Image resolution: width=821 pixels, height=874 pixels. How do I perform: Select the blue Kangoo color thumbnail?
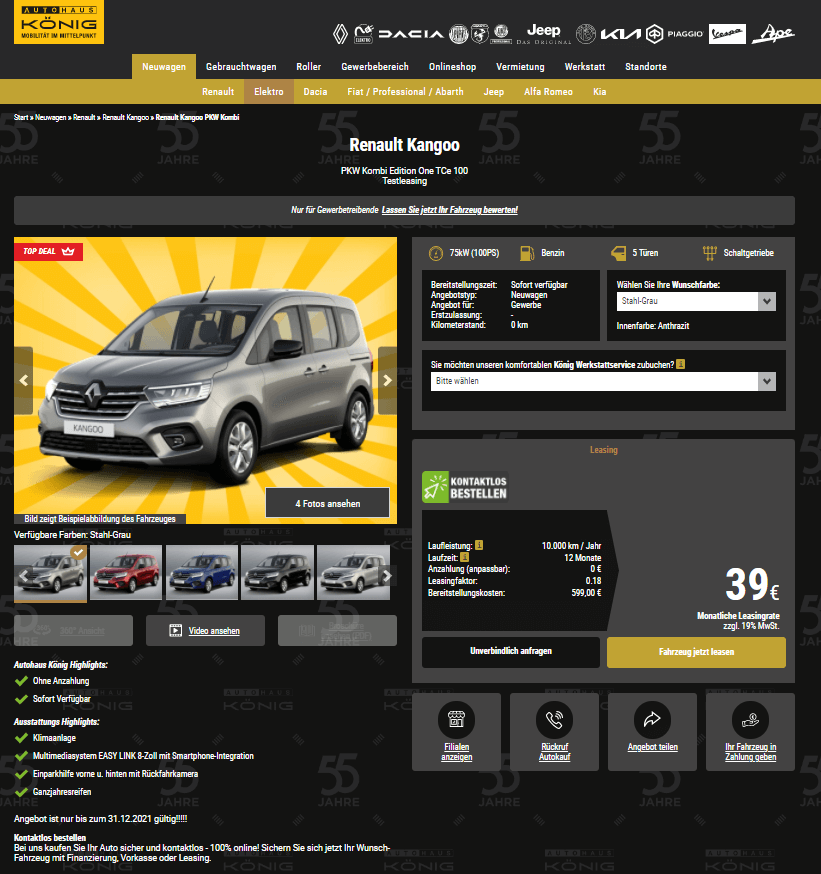(202, 572)
